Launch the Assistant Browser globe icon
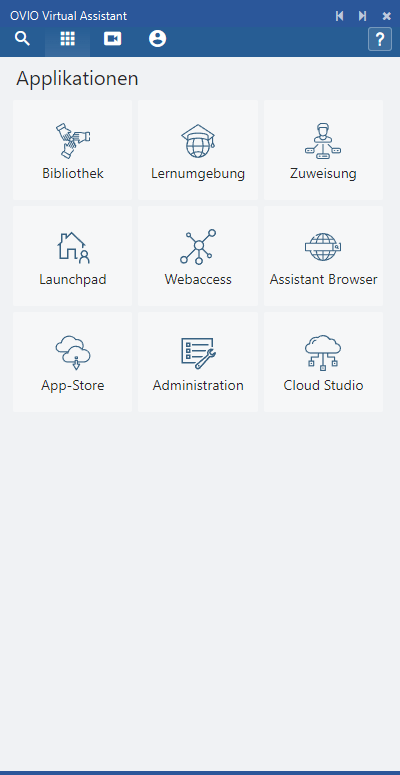Viewport: 400px width, 775px height. (x=323, y=247)
